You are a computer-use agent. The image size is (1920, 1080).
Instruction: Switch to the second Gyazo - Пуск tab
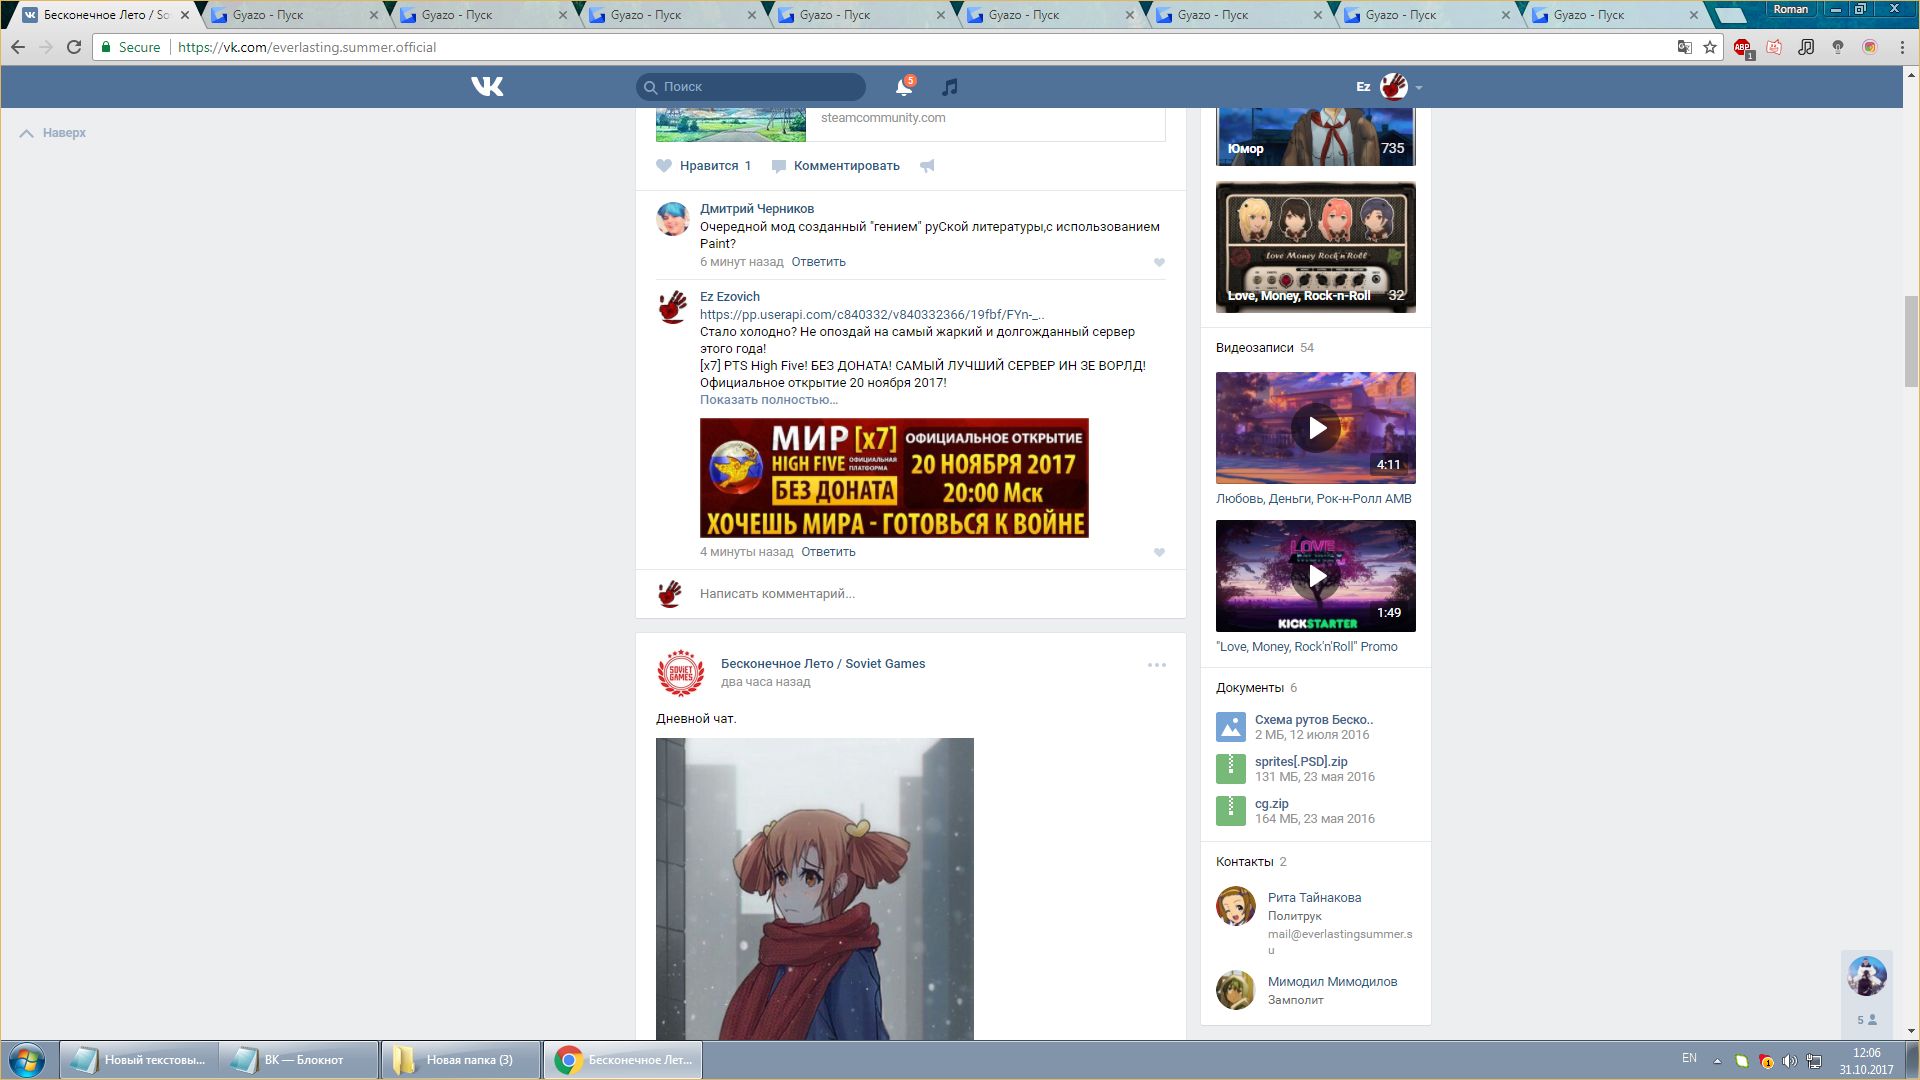(x=457, y=15)
